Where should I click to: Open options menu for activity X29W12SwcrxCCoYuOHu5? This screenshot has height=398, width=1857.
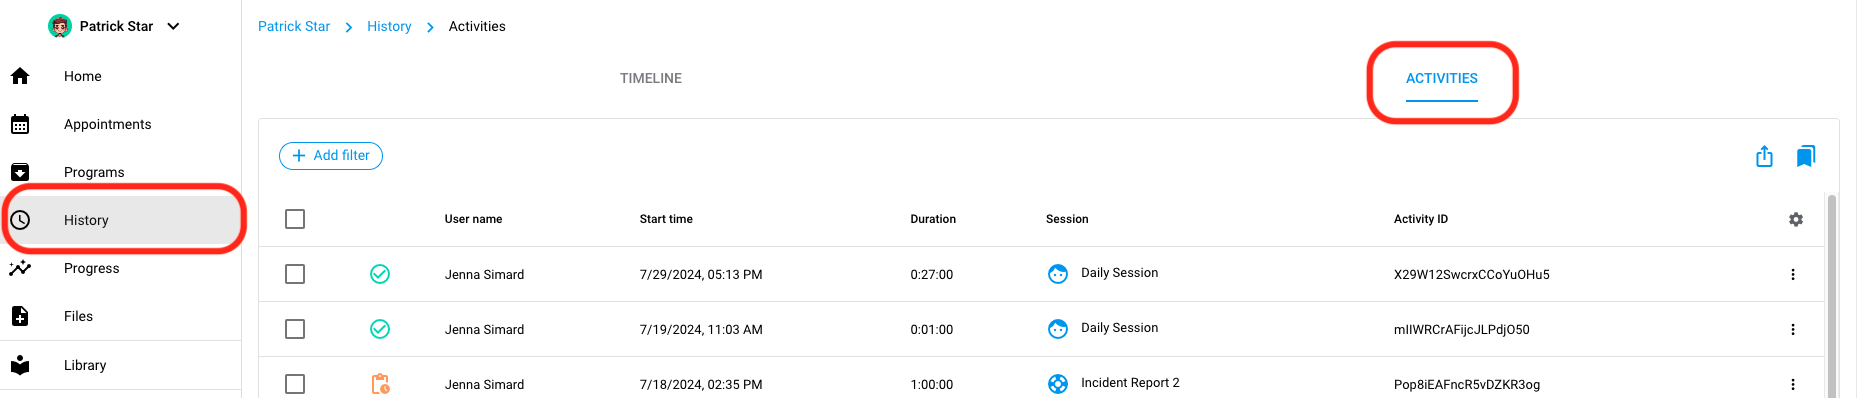click(x=1793, y=274)
